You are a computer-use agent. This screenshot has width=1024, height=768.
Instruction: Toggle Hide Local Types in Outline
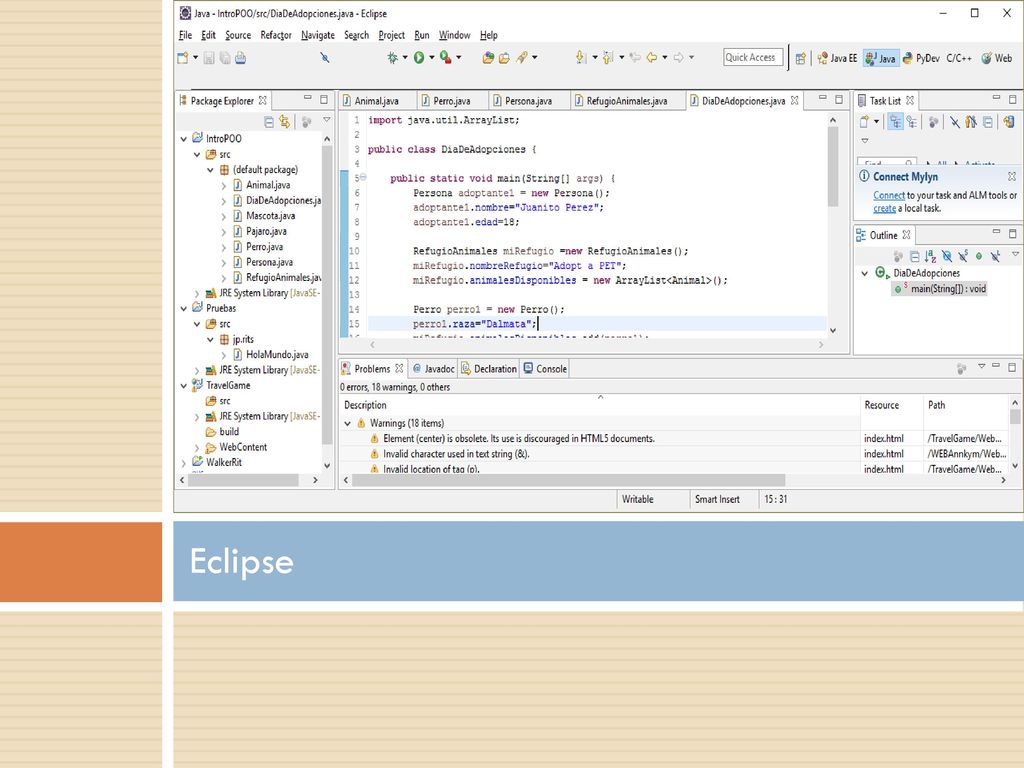click(x=995, y=256)
